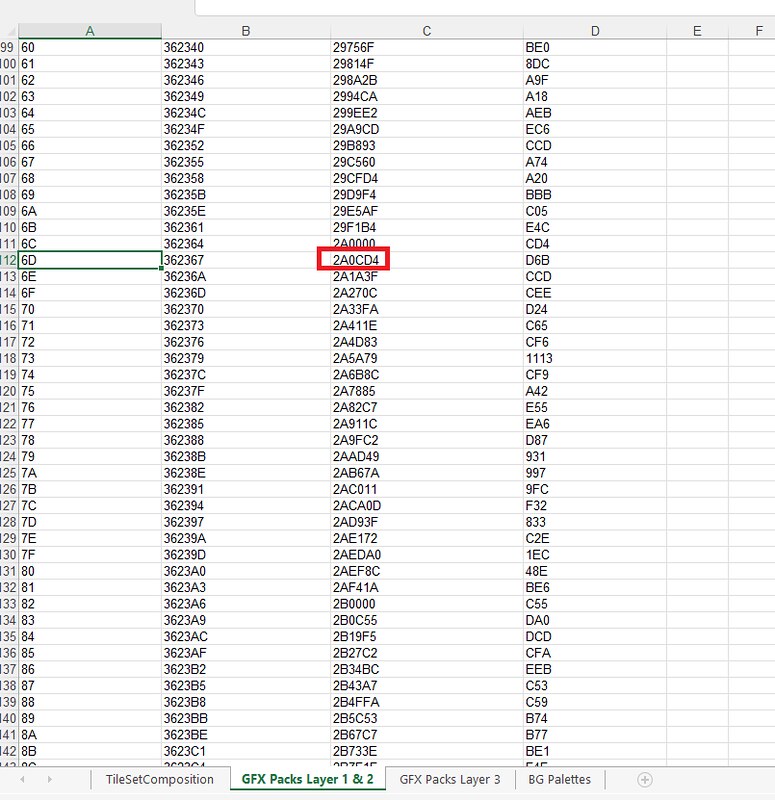Open the TileSetComposition sheet tab

160,779
